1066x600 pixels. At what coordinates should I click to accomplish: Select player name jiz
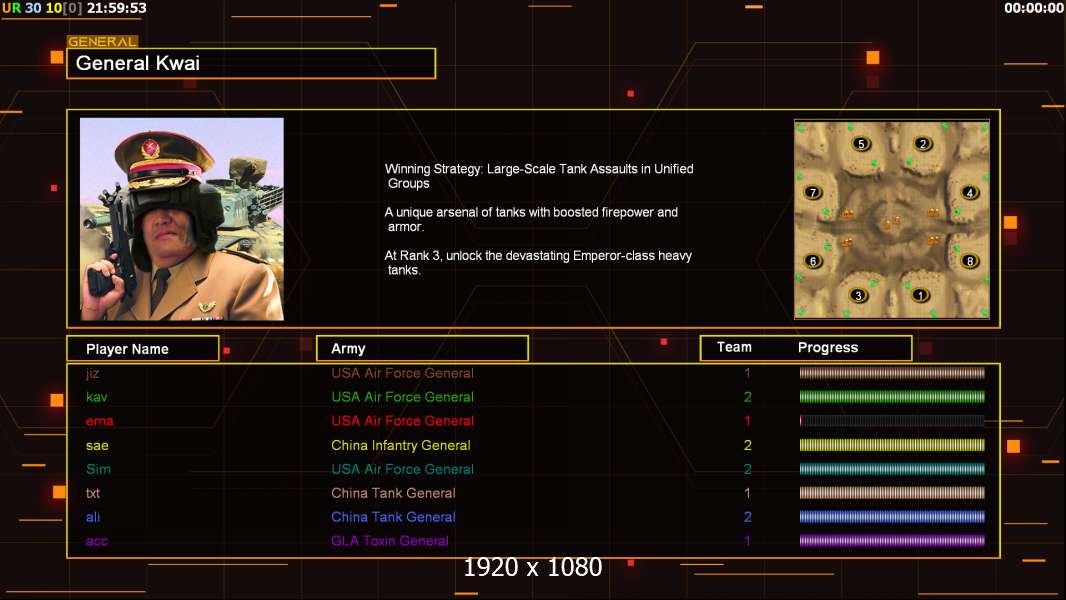click(x=92, y=373)
